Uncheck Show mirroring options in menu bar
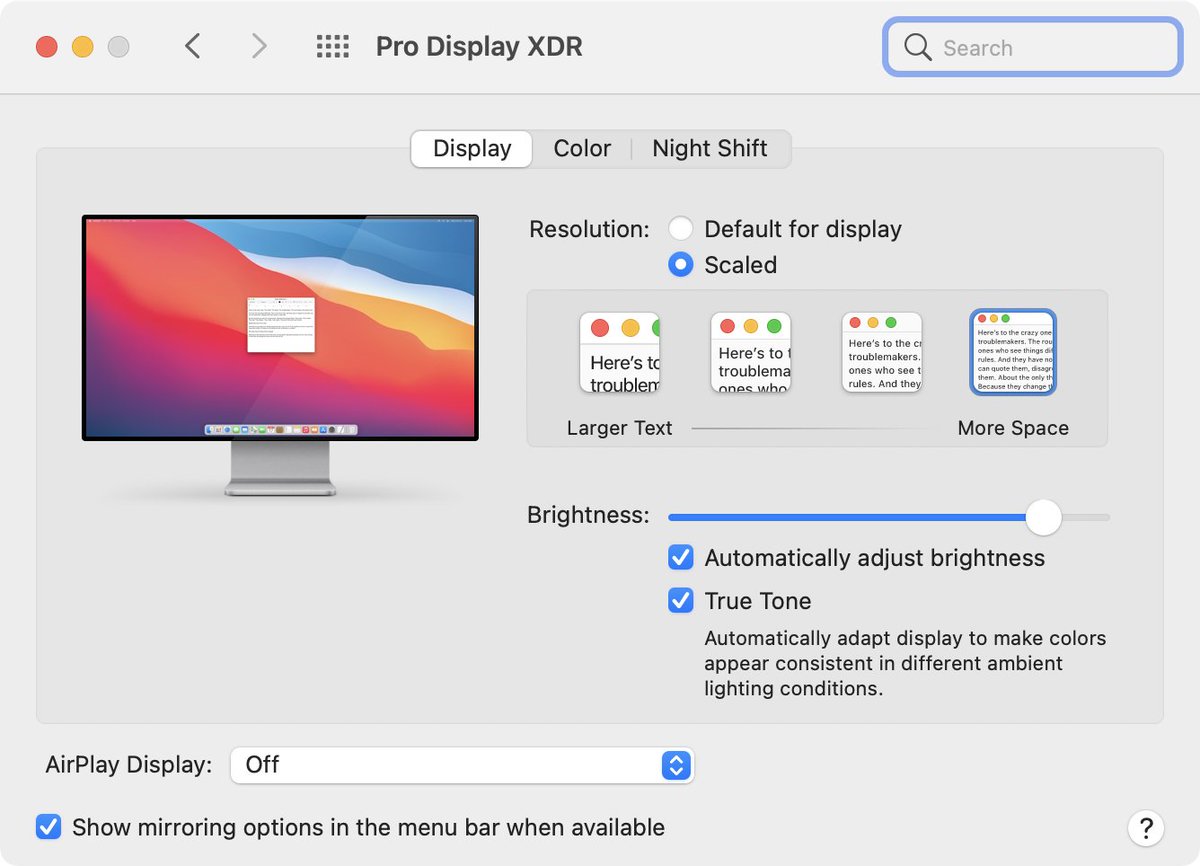The width and height of the screenshot is (1200, 866). (48, 827)
